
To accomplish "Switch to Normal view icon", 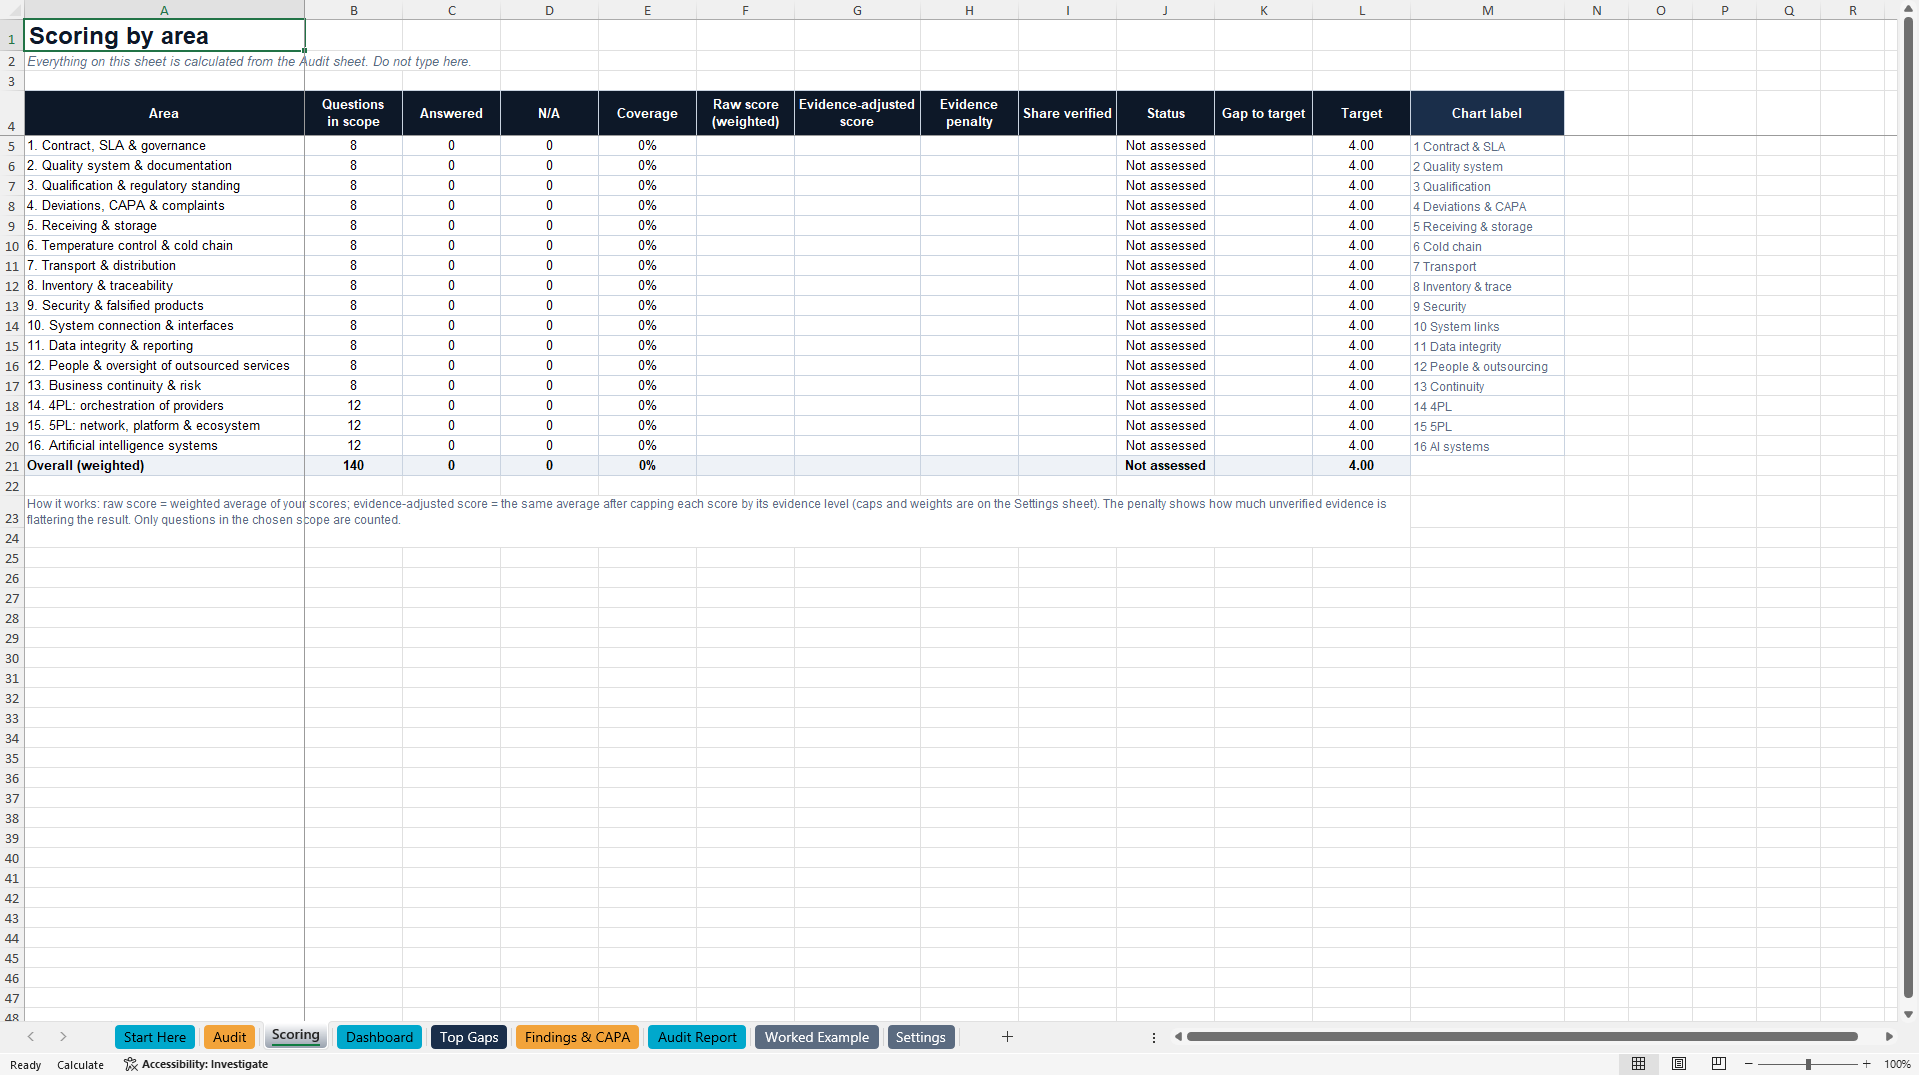I will 1638,1064.
